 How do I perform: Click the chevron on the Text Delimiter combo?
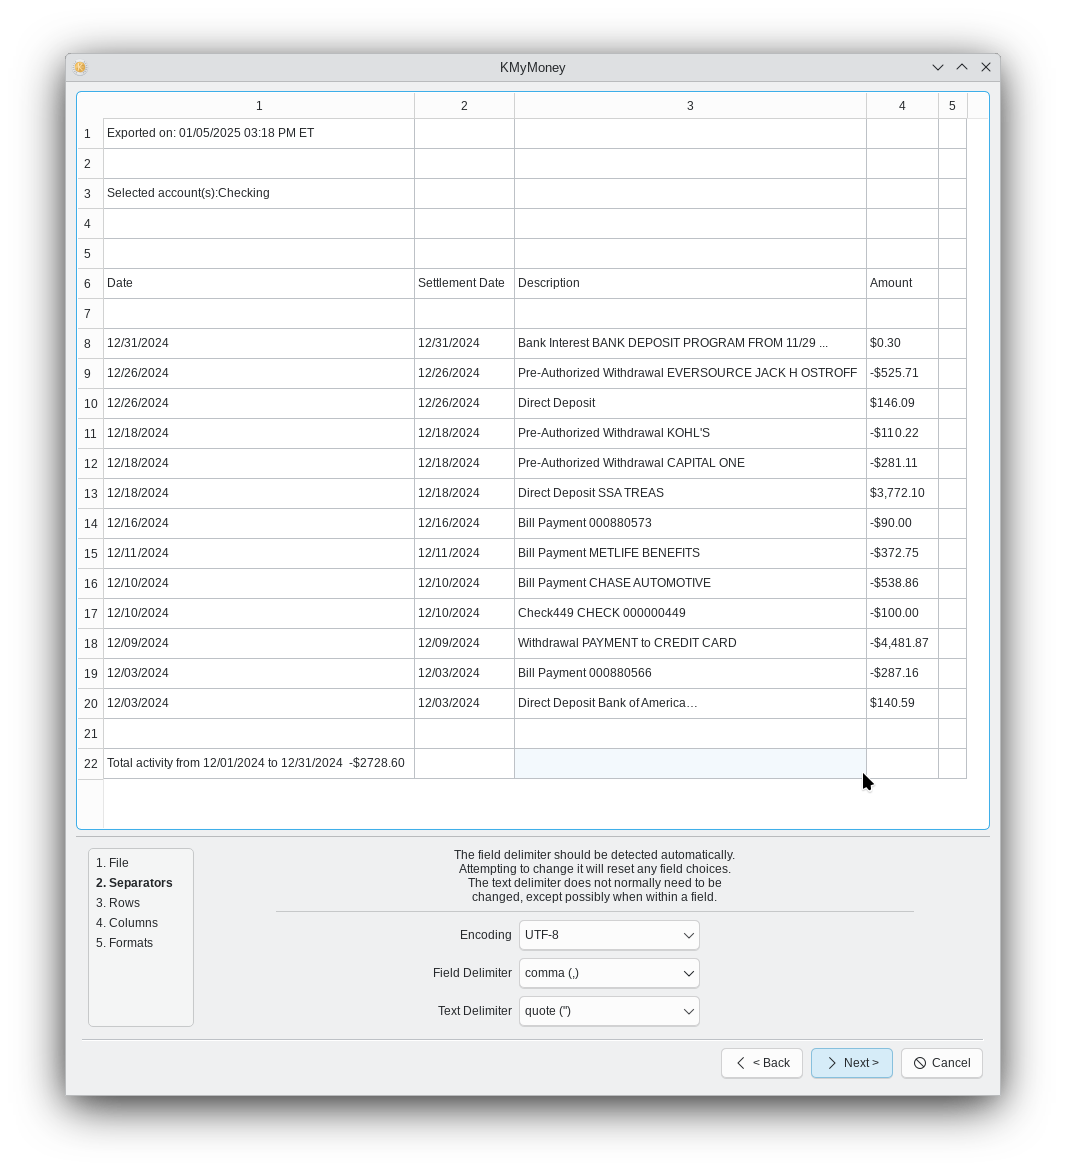pyautogui.click(x=688, y=1011)
